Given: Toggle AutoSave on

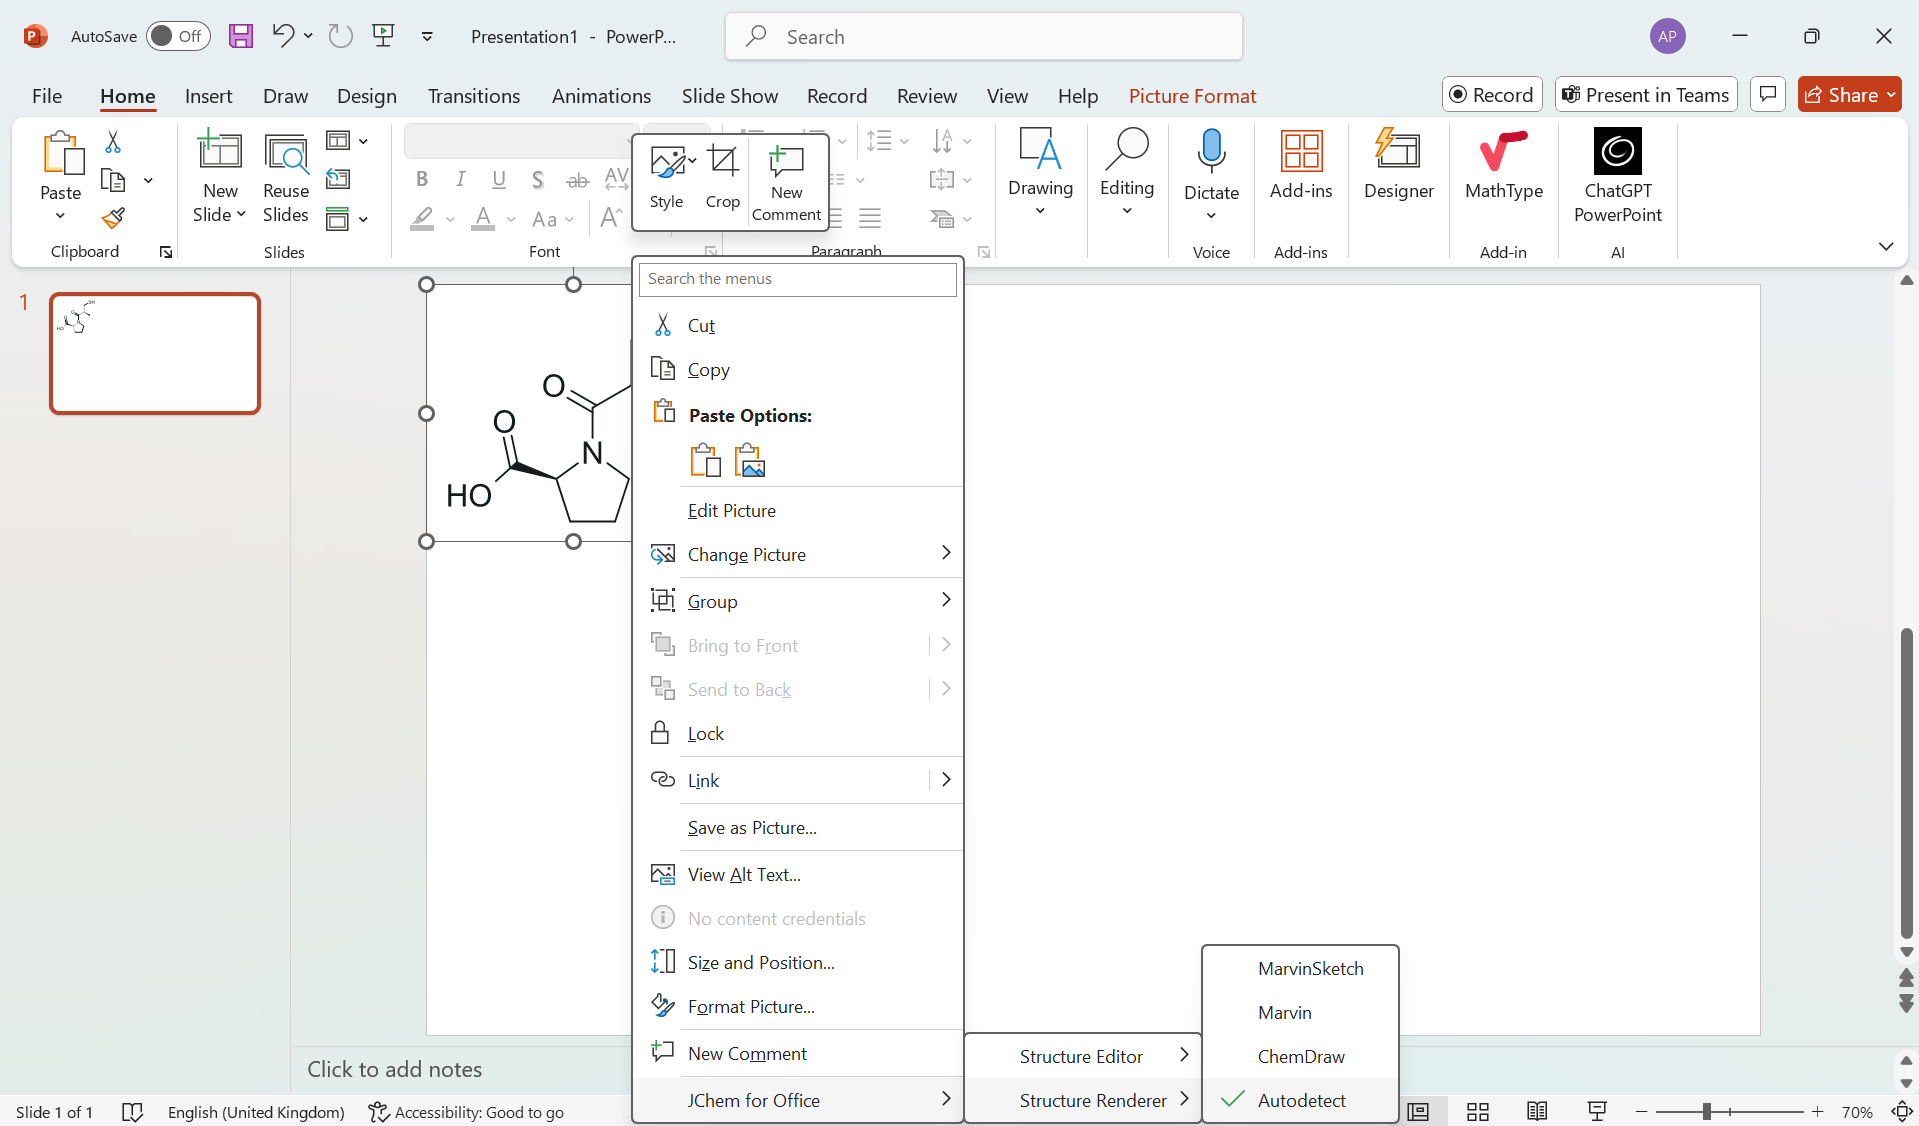Looking at the screenshot, I should [177, 36].
